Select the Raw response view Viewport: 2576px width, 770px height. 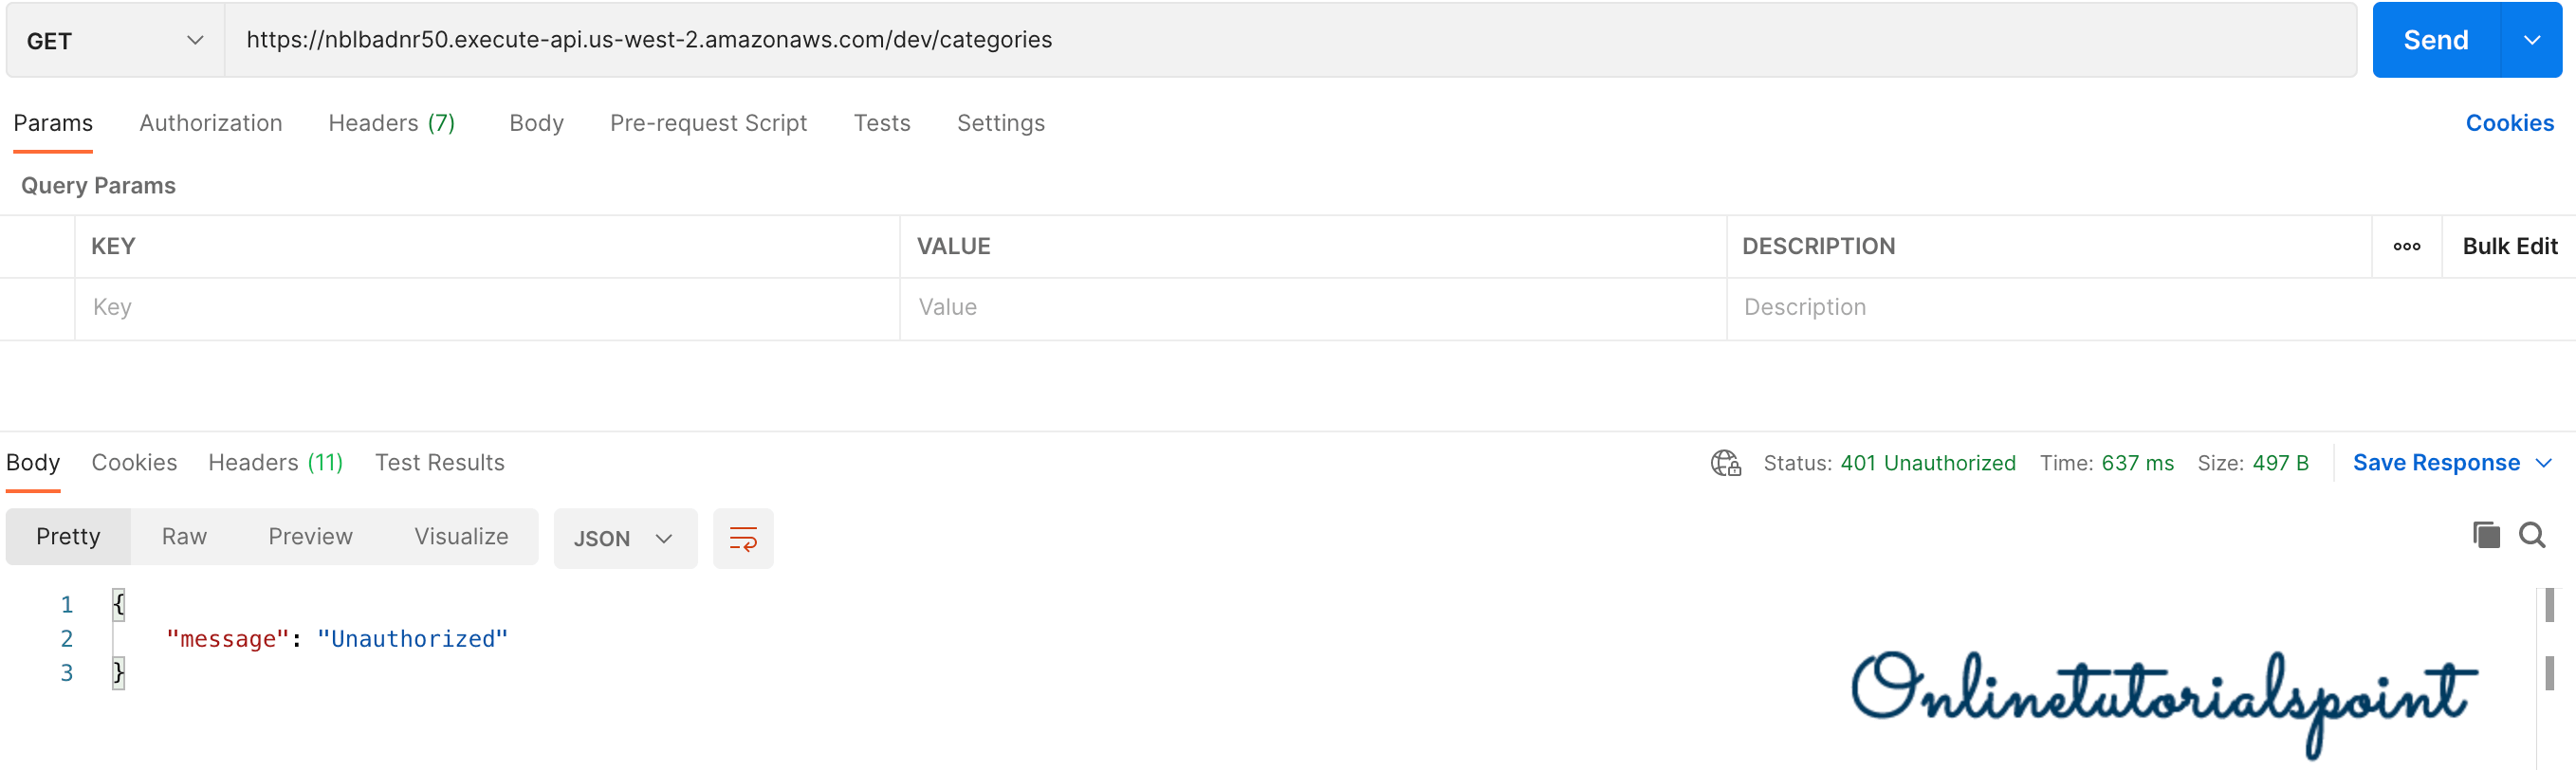pos(184,537)
